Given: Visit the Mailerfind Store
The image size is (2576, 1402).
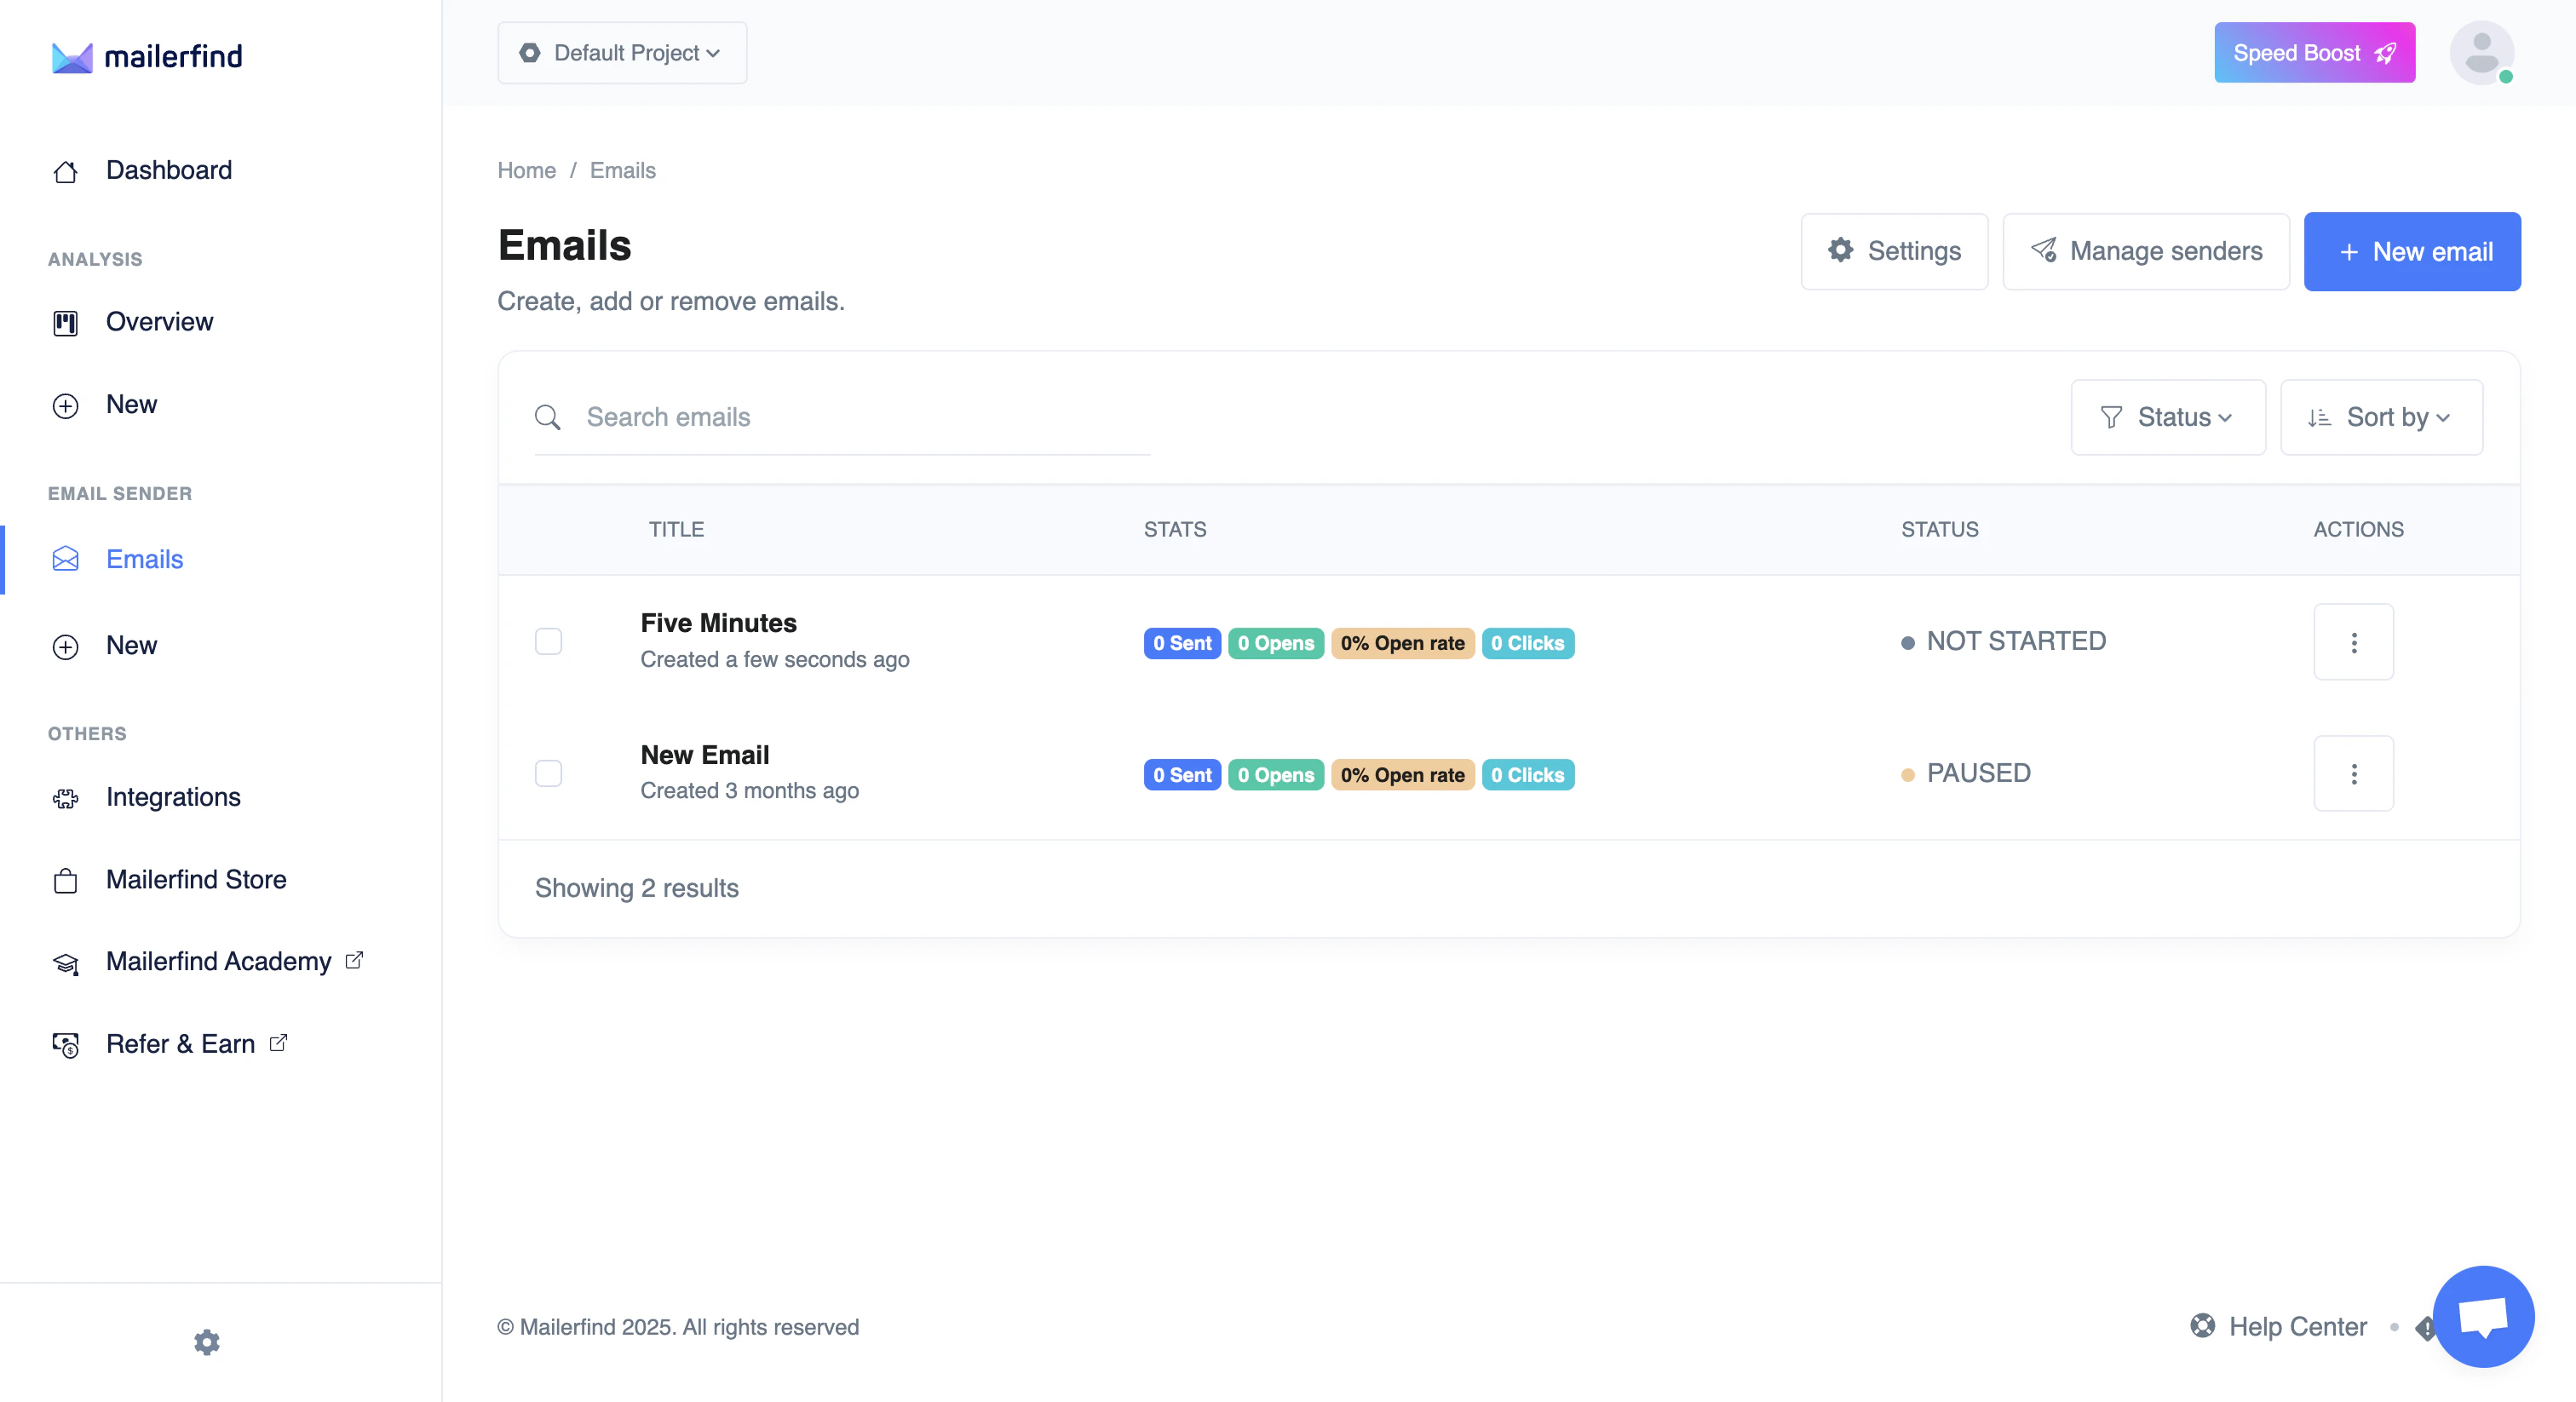Looking at the screenshot, I should pyautogui.click(x=195, y=880).
